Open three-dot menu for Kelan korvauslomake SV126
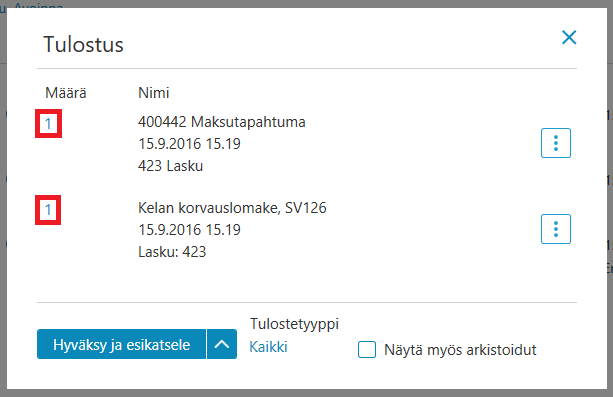 point(556,229)
